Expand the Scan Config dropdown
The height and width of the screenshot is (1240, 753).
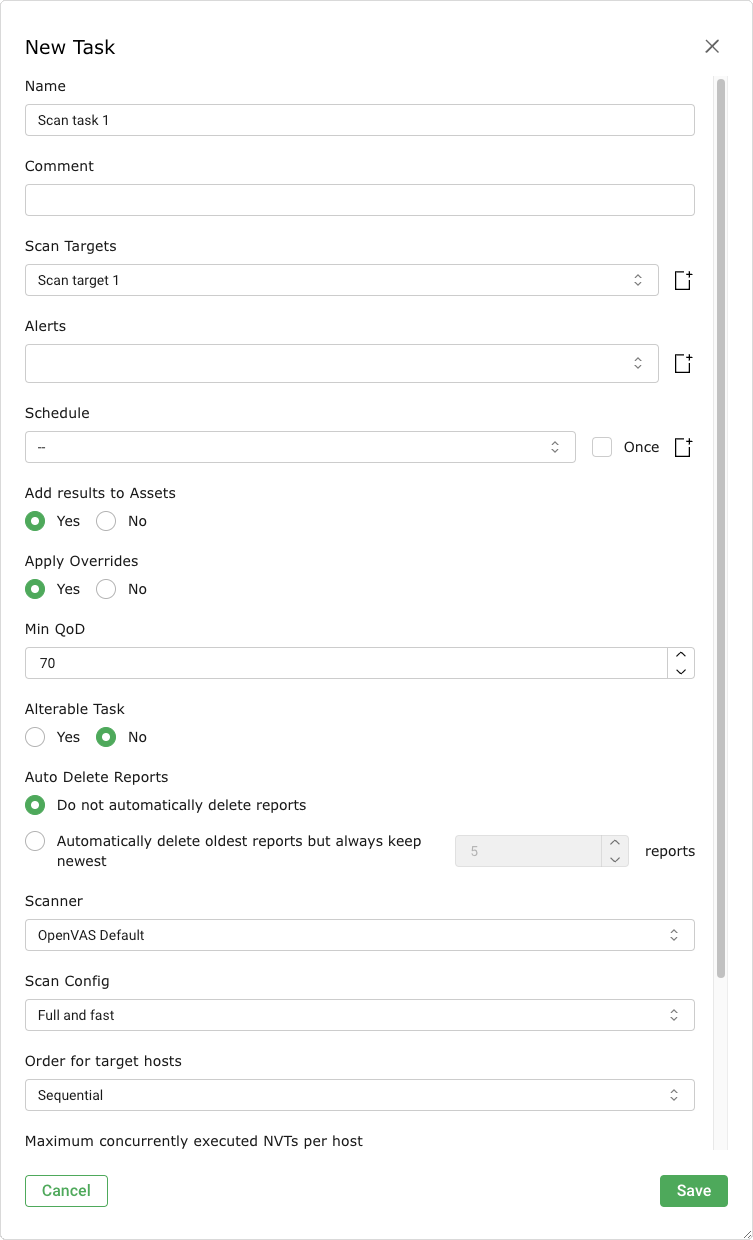(x=359, y=1015)
